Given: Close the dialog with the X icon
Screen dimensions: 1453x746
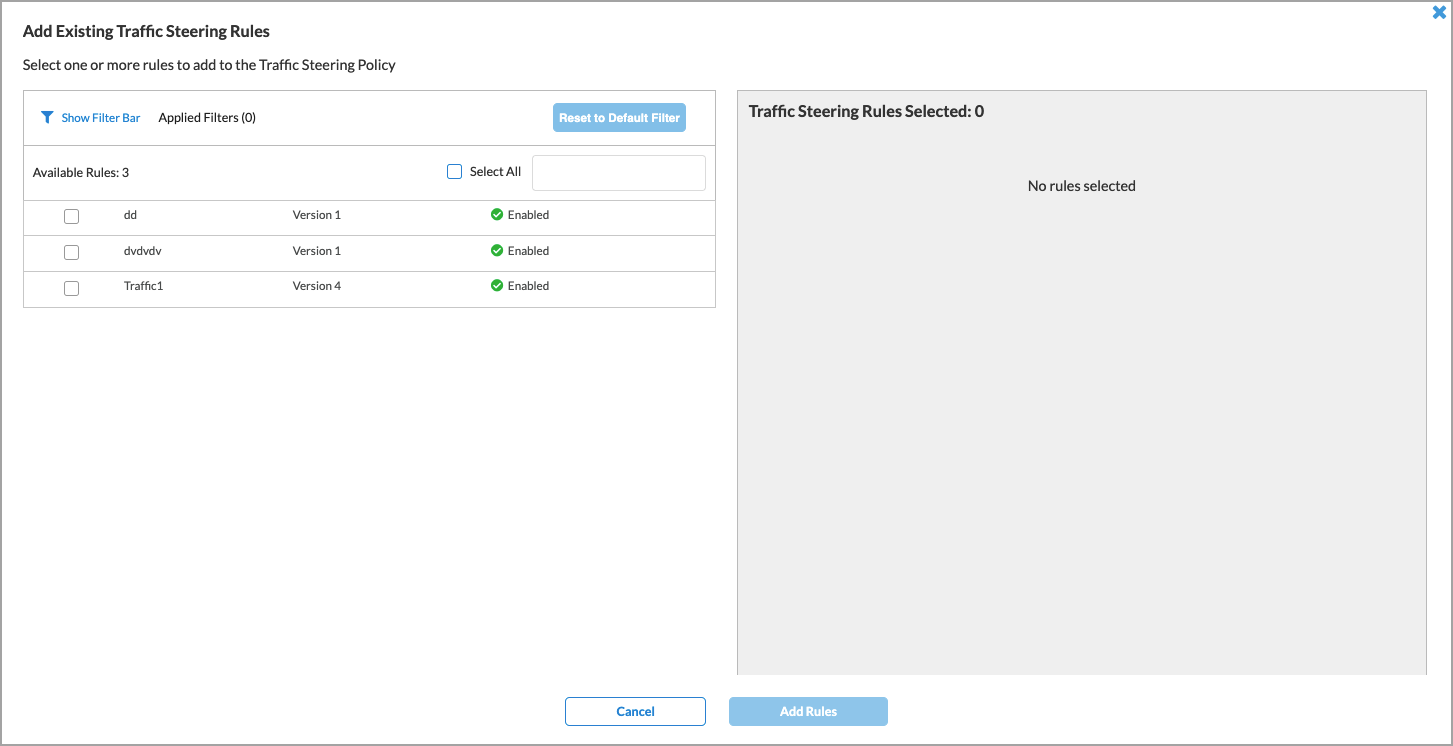Looking at the screenshot, I should 1439,12.
